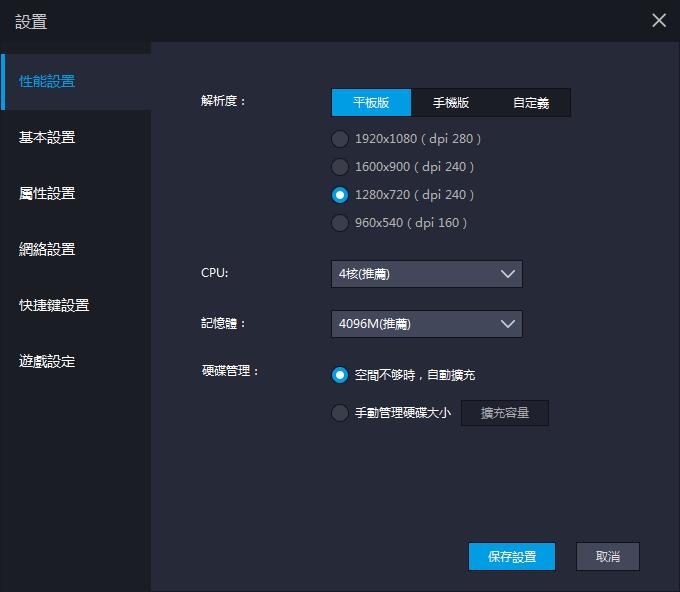Switch to 手機版 resolution tab
680x592 pixels.
point(451,103)
